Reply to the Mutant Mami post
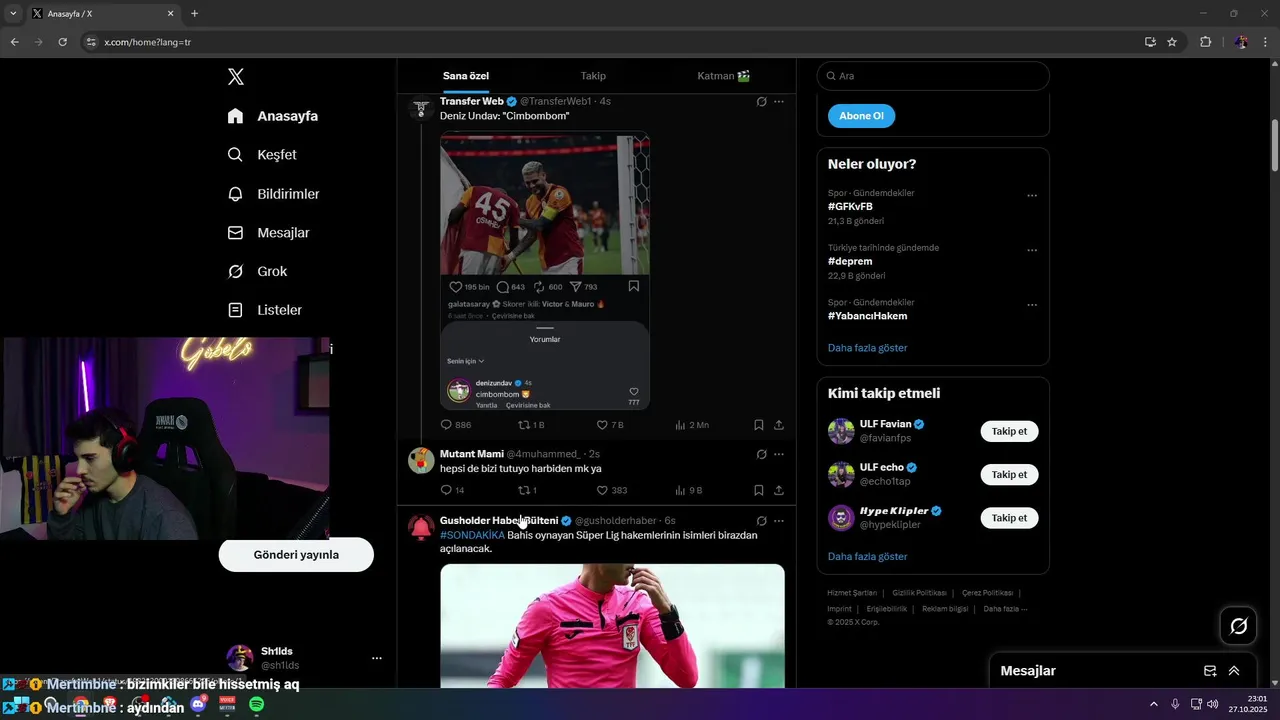The height and width of the screenshot is (720, 1280). coord(452,490)
